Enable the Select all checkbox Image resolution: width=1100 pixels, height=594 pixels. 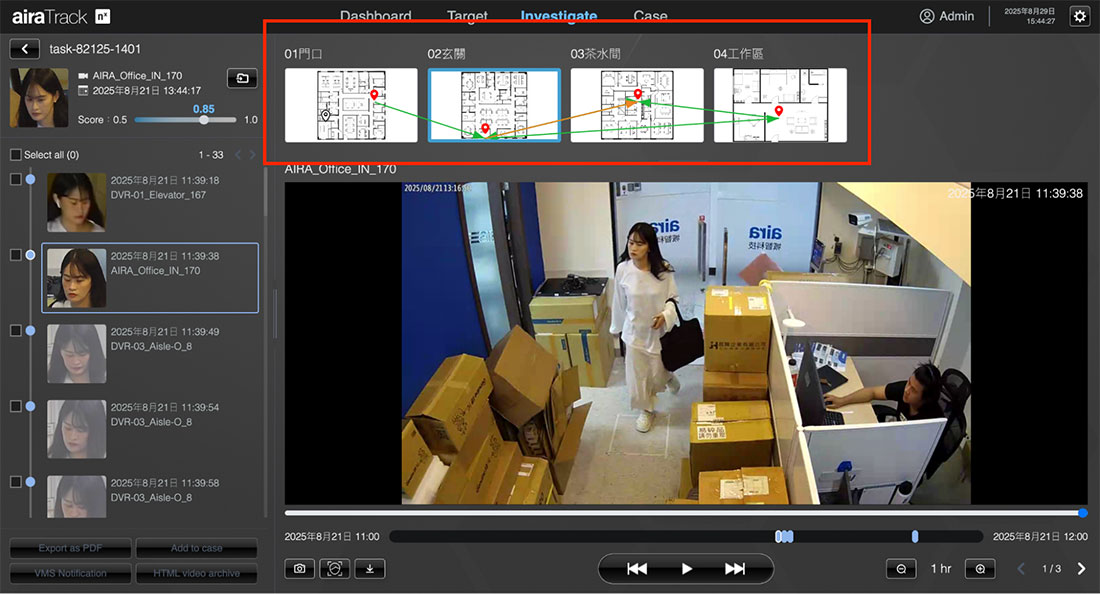[x=15, y=155]
